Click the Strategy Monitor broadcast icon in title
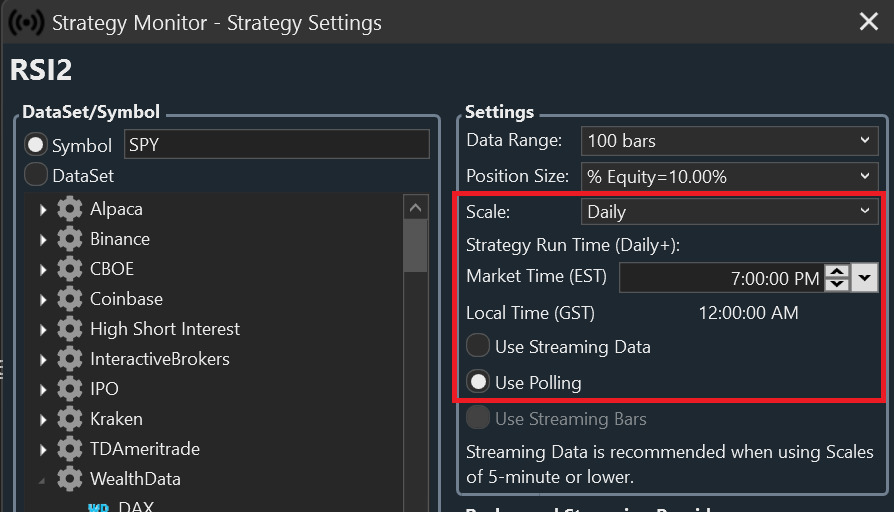The height and width of the screenshot is (512, 894). (x=26, y=21)
